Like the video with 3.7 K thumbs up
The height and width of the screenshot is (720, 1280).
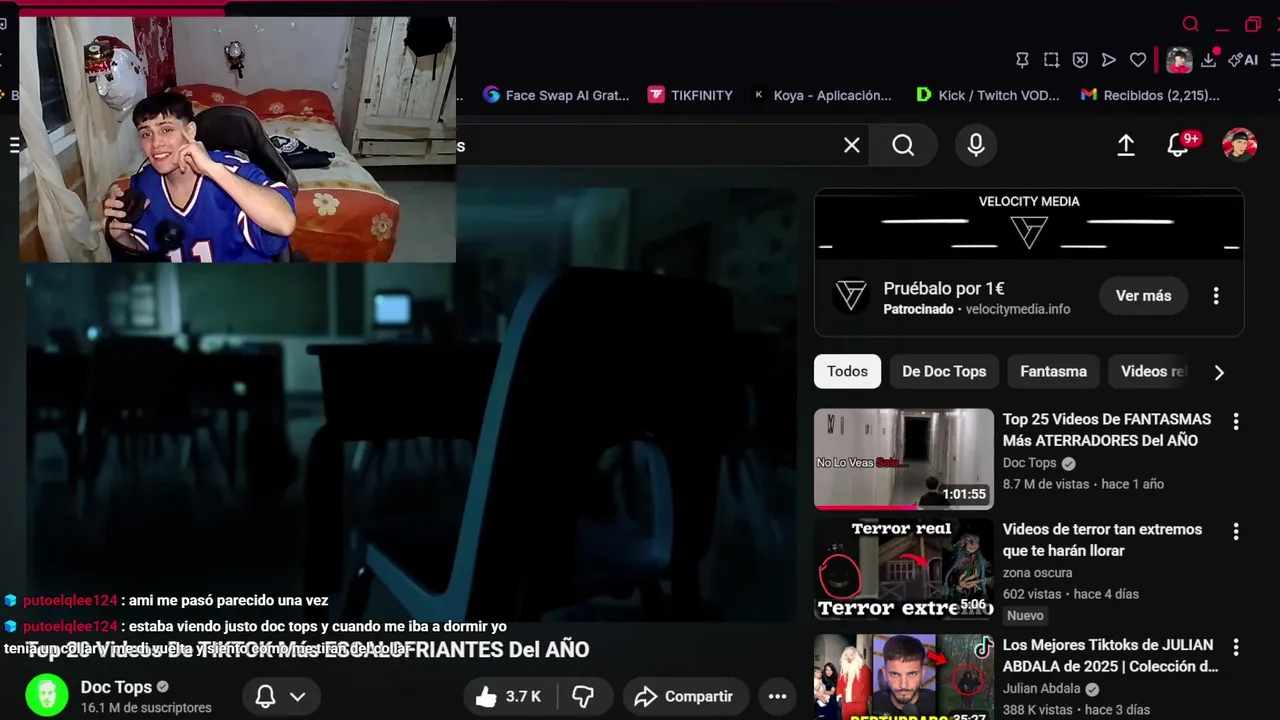(509, 697)
